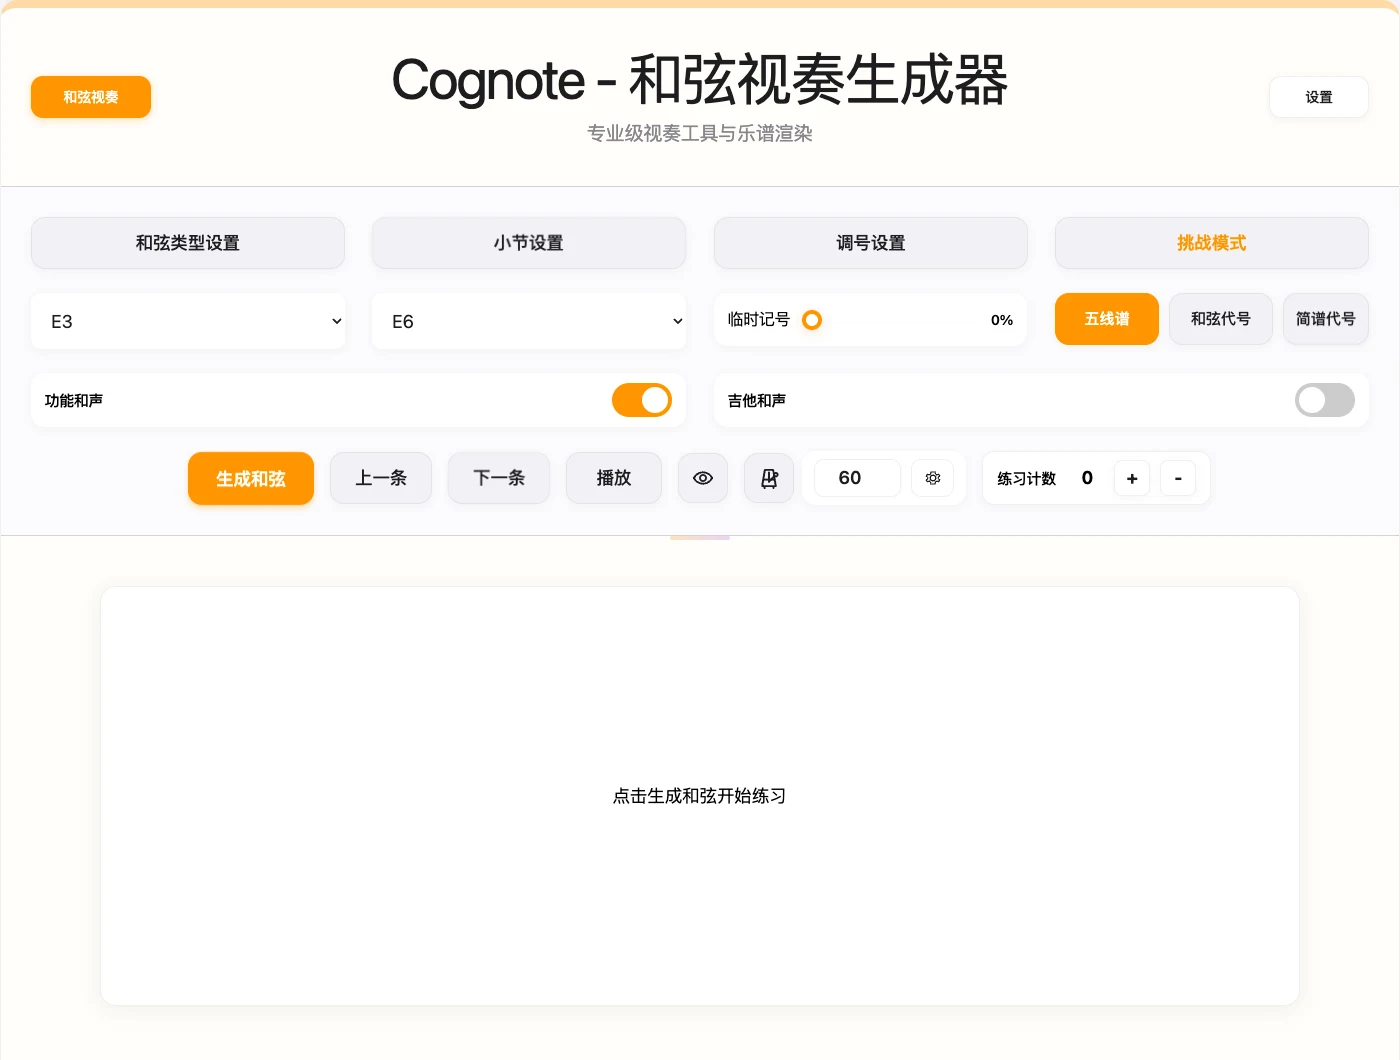Select the 五线谱 display mode
1400x1060 pixels.
coord(1107,319)
